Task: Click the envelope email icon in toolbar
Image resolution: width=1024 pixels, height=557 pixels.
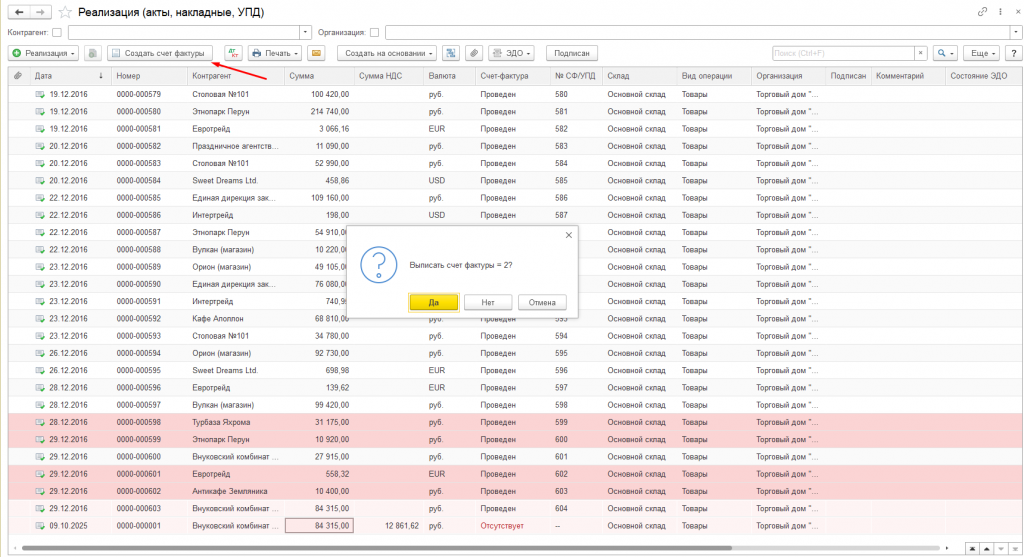Action: (317, 53)
